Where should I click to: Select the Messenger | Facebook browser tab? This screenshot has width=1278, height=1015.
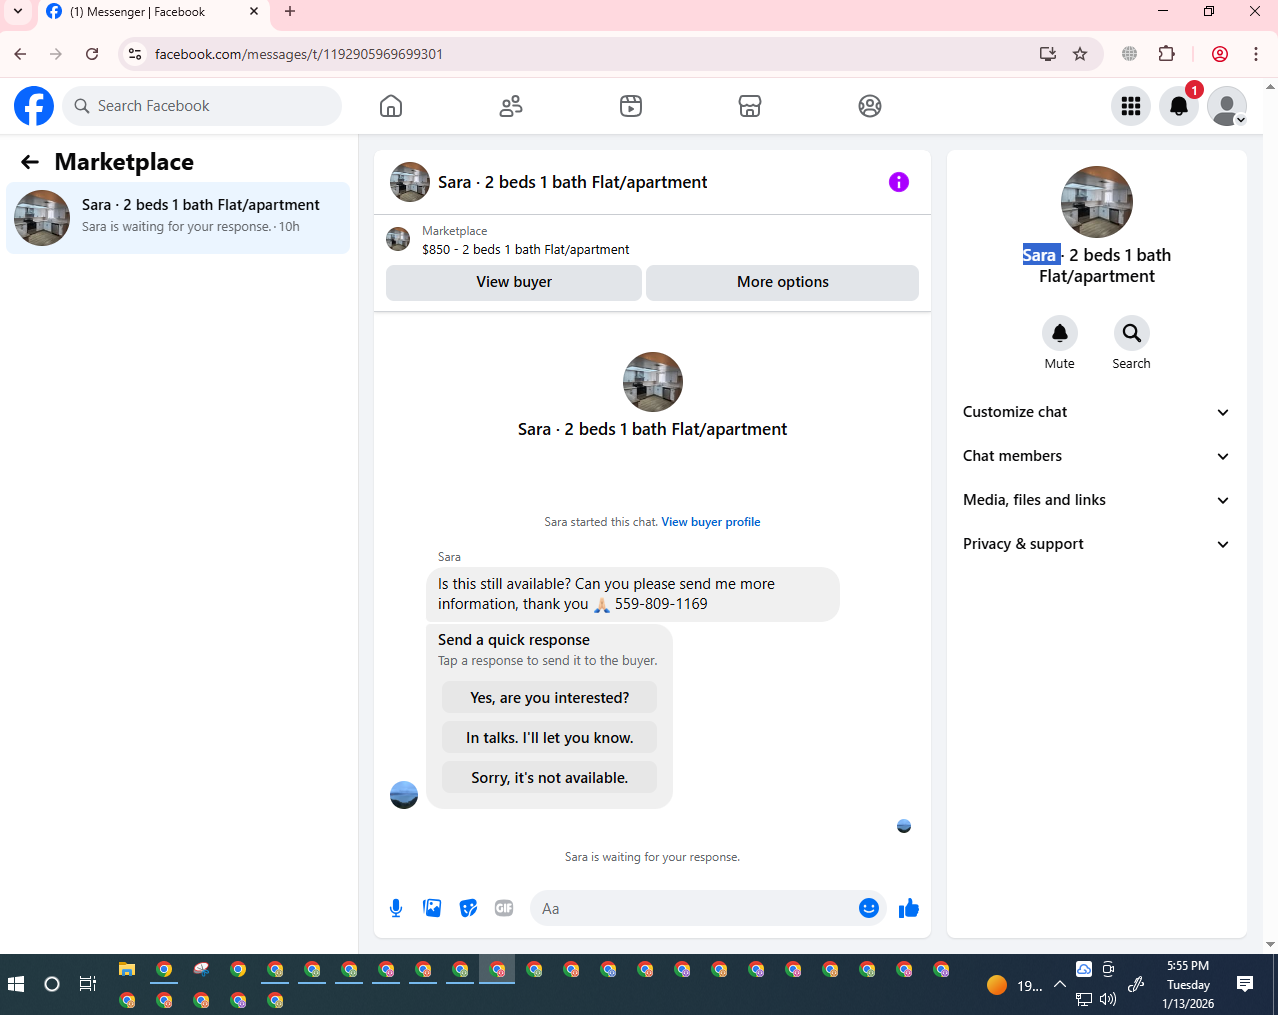click(x=153, y=12)
